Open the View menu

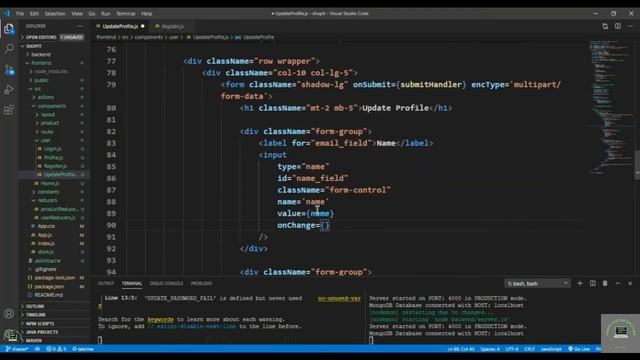tap(77, 13)
